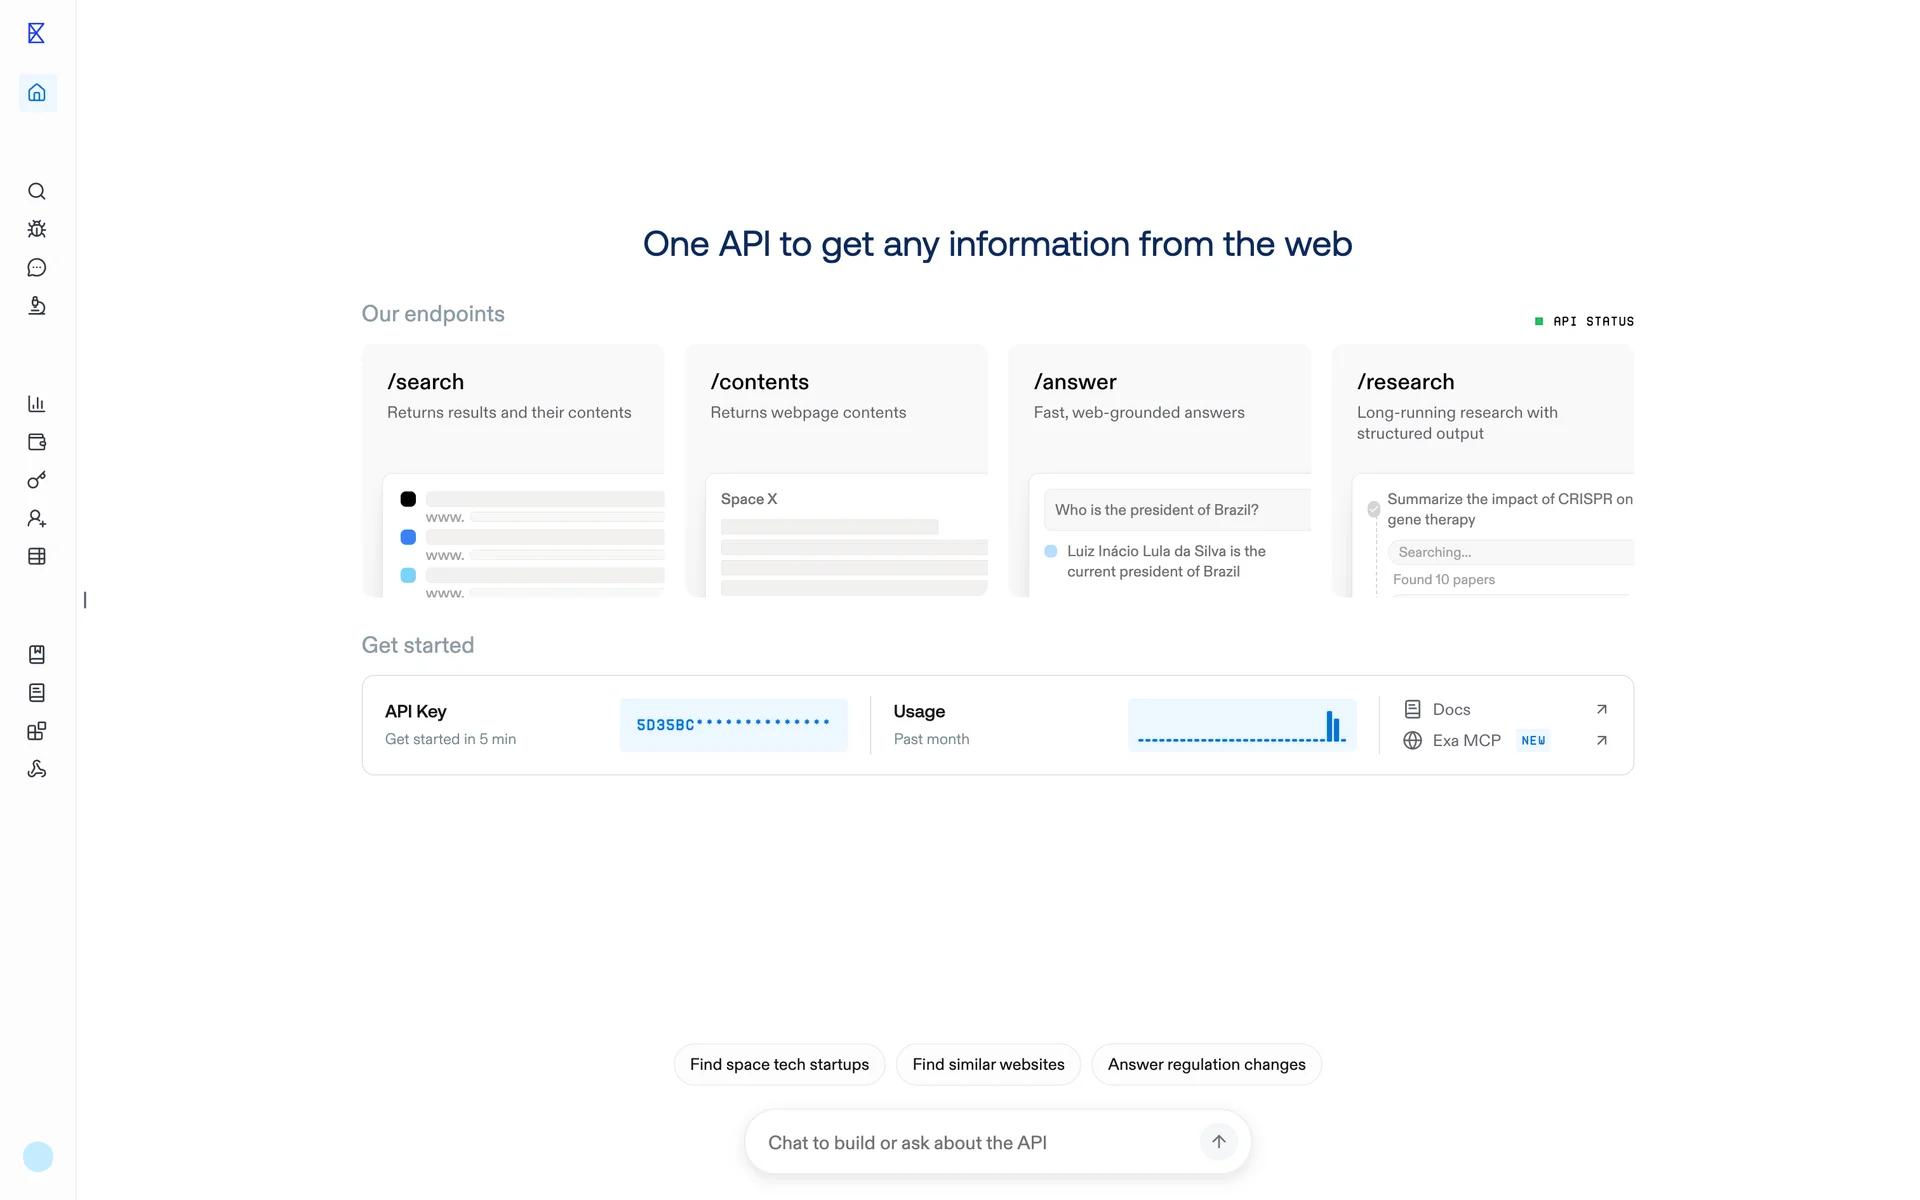This screenshot has width=1920, height=1200.
Task: Open the webhook icon in sidebar
Action: coord(37,769)
